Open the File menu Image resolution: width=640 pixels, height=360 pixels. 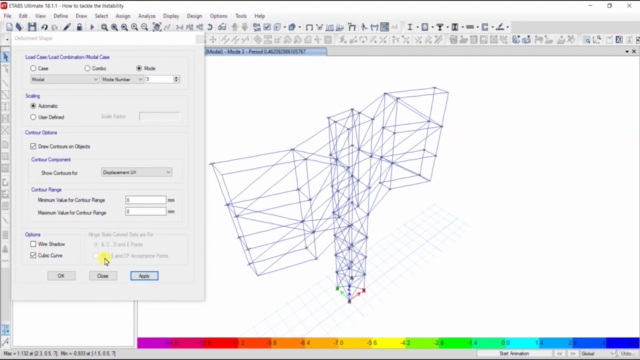pos(7,16)
